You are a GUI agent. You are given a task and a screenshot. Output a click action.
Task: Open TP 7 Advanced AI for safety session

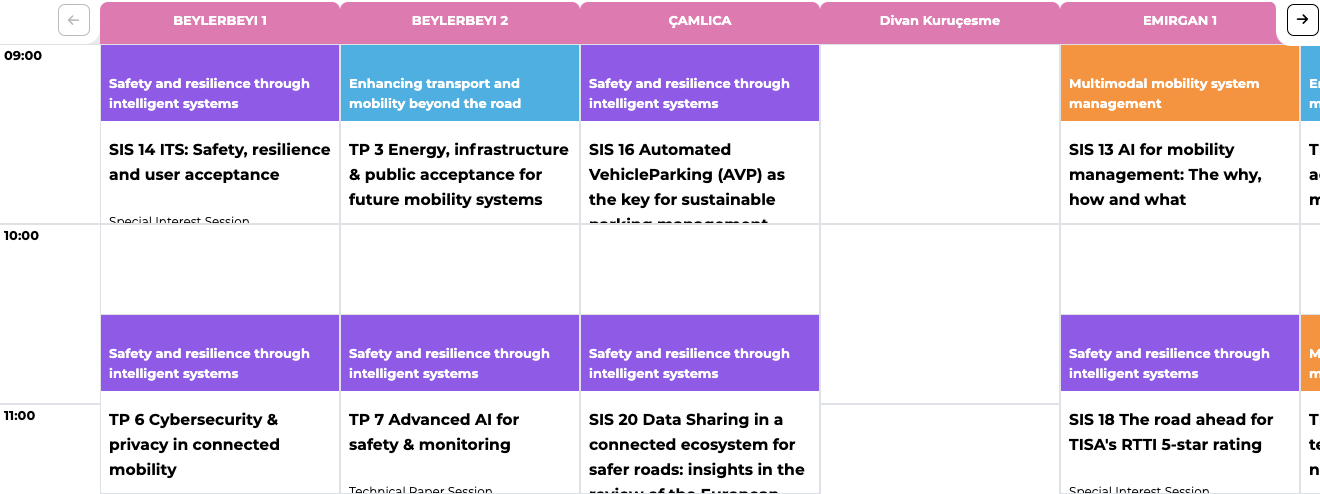434,432
